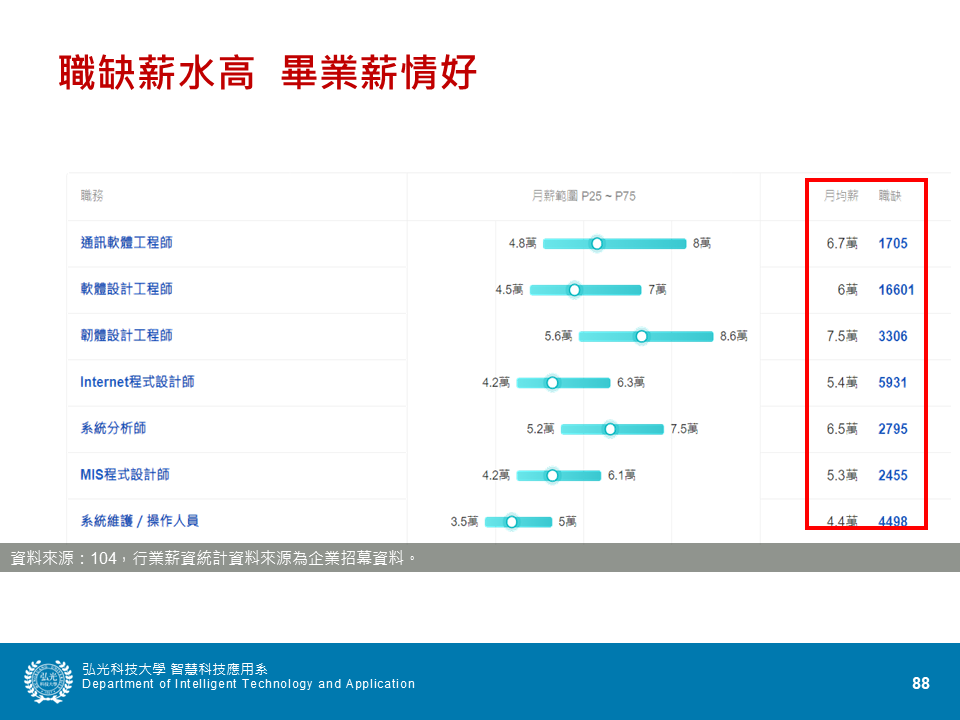Open the MIS程式設計師 job link
The height and width of the screenshot is (720, 960).
125,475
